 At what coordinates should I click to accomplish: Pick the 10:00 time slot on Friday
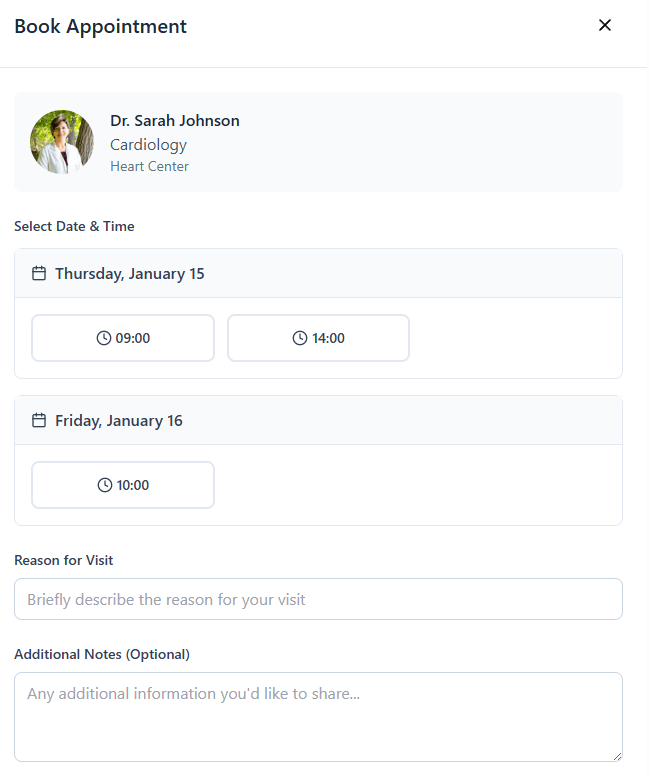(x=123, y=485)
